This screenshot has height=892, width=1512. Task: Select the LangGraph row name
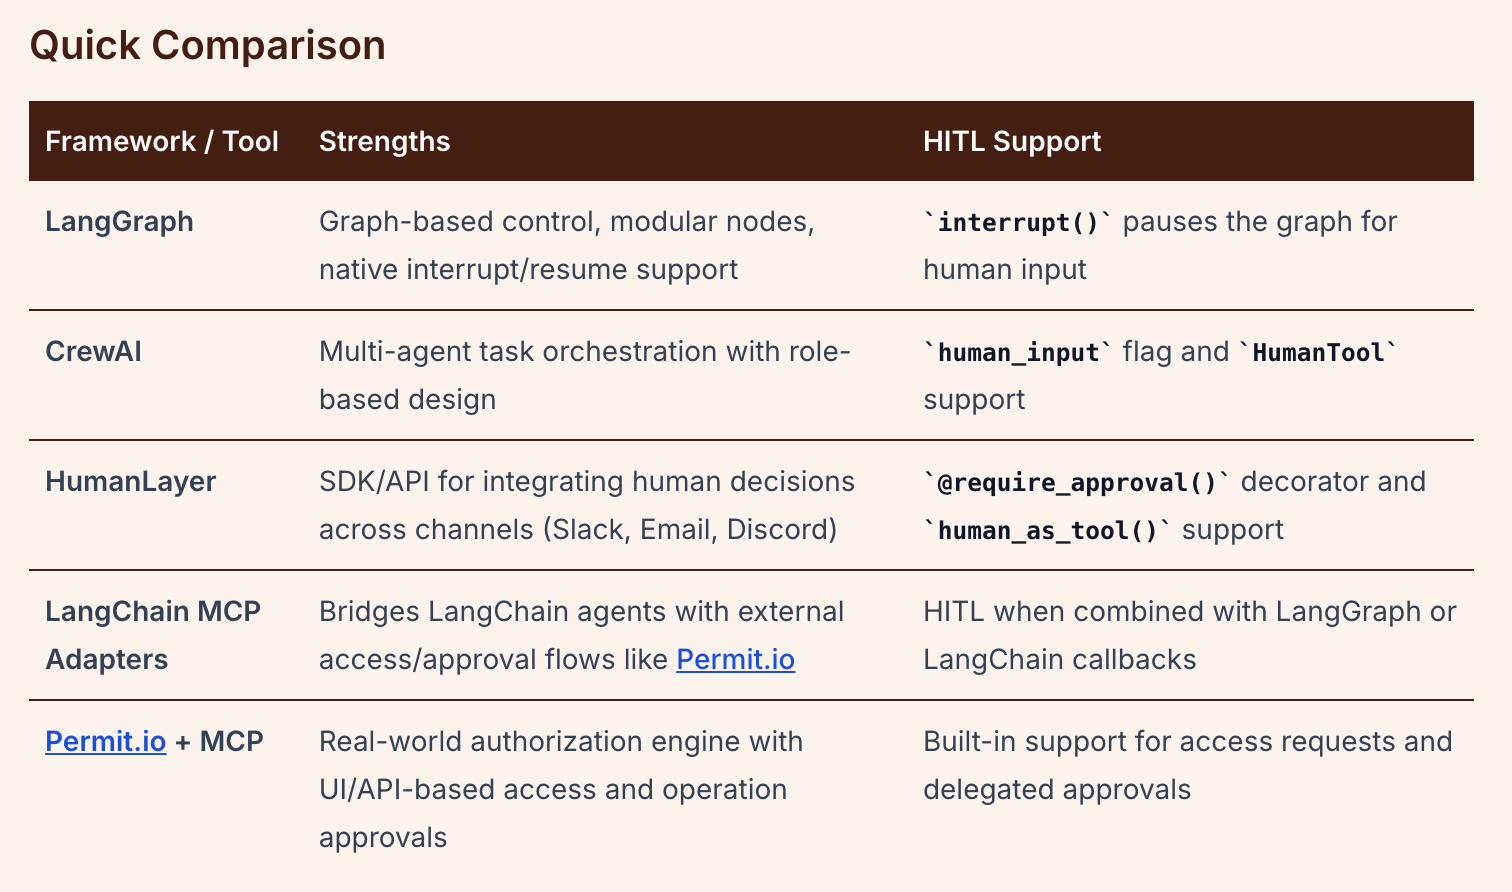[x=120, y=221]
